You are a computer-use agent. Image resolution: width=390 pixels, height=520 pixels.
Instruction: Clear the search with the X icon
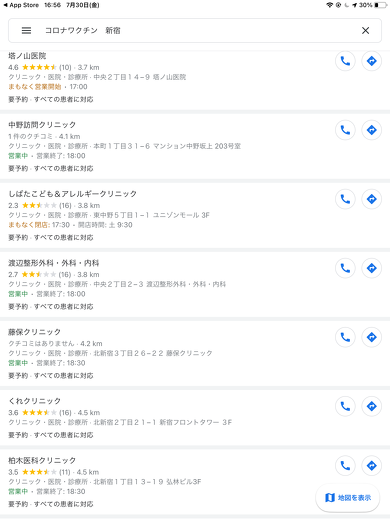[365, 31]
